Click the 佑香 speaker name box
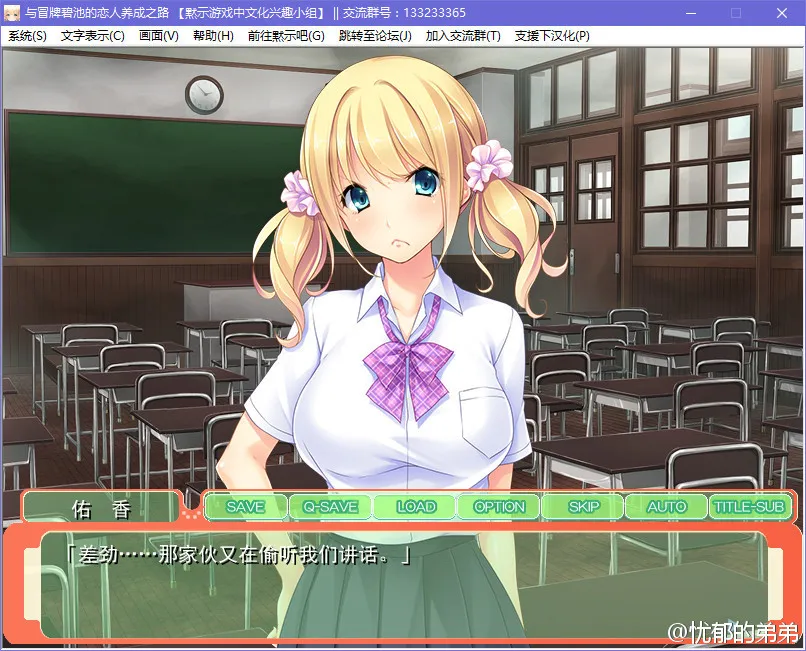This screenshot has width=806, height=651. (102, 508)
